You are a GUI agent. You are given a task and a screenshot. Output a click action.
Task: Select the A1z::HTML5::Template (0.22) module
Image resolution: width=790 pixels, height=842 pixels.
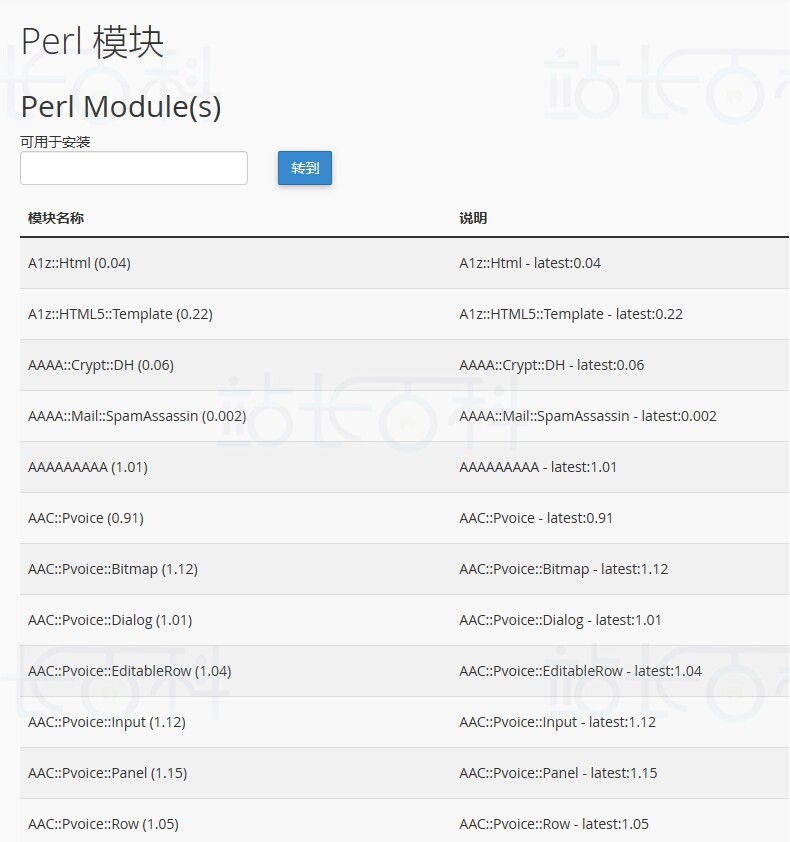[120, 314]
